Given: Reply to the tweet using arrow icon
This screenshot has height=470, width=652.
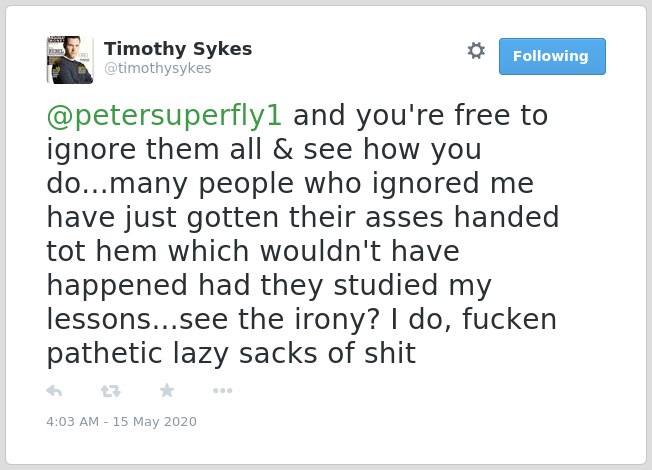Looking at the screenshot, I should tap(54, 391).
